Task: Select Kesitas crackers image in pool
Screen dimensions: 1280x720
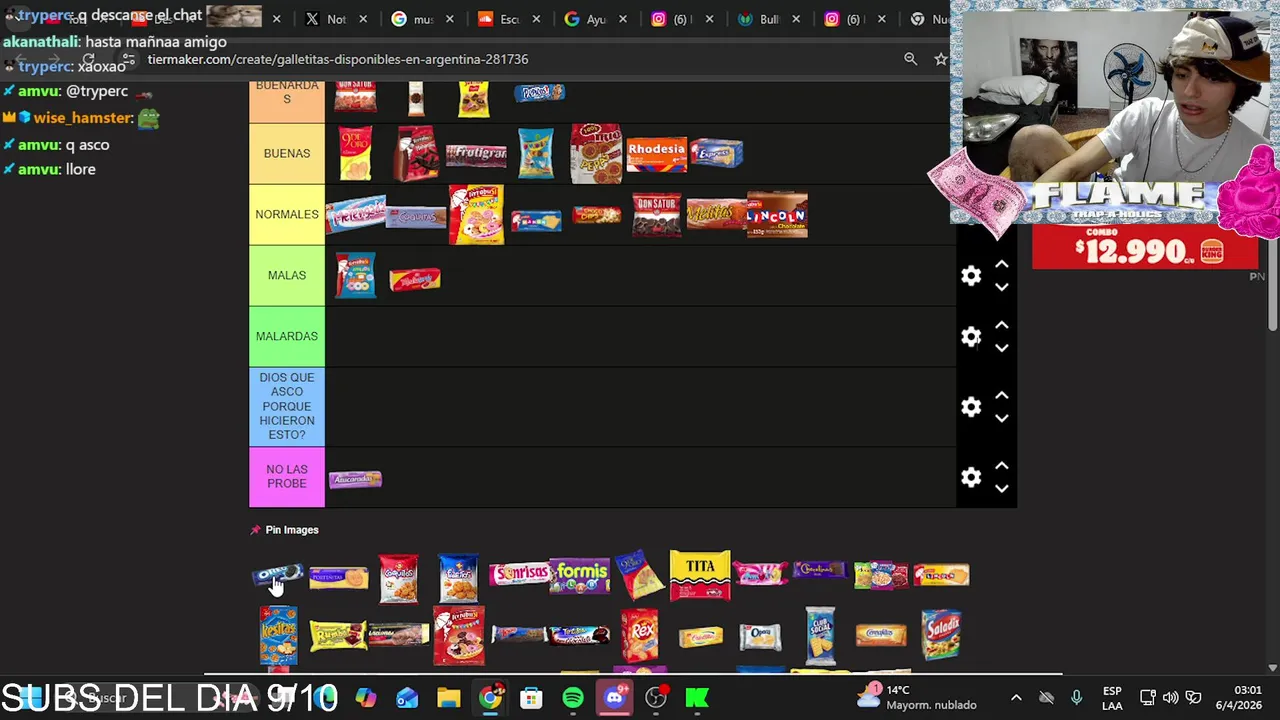Action: 278,635
